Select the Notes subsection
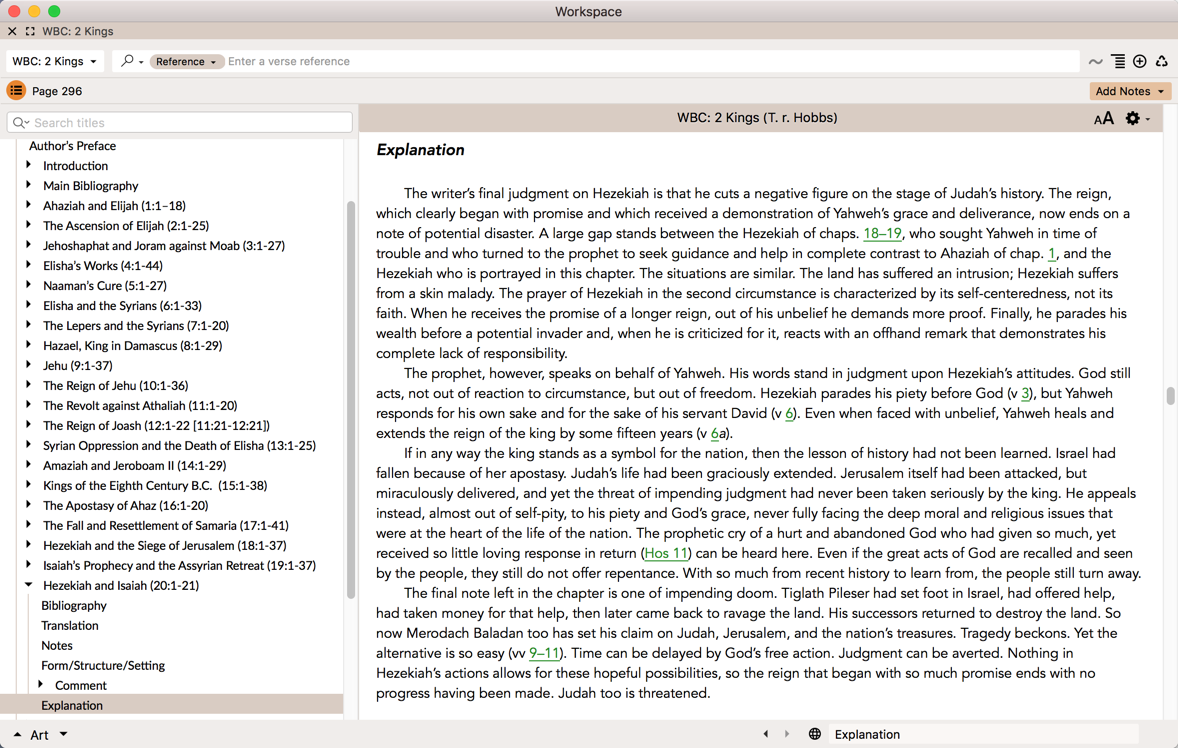 [x=57, y=646]
